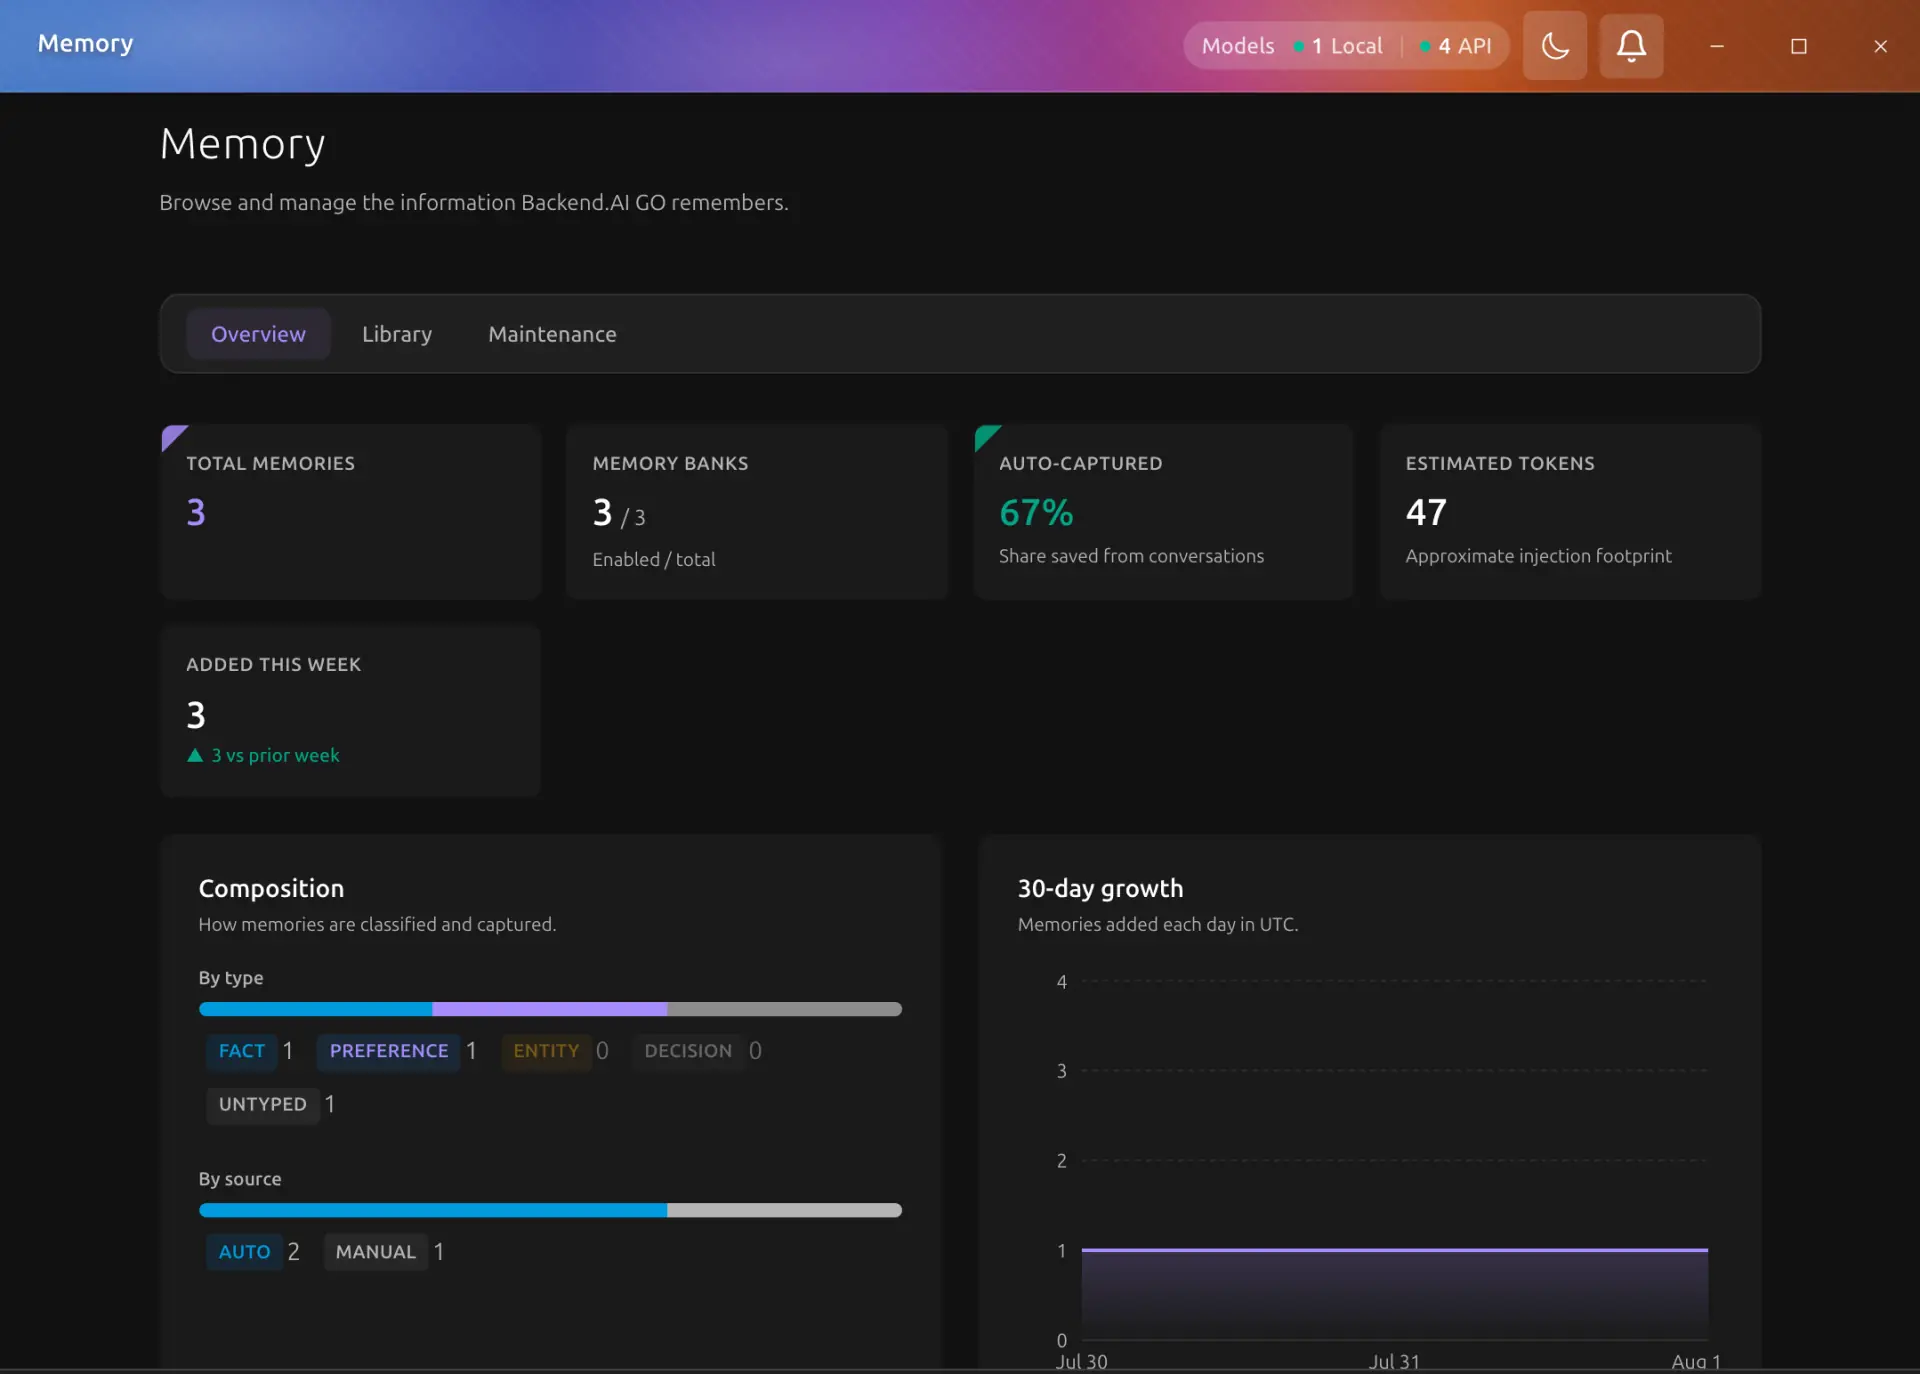Click 'Approximate injection footprint' text

pos(1538,556)
